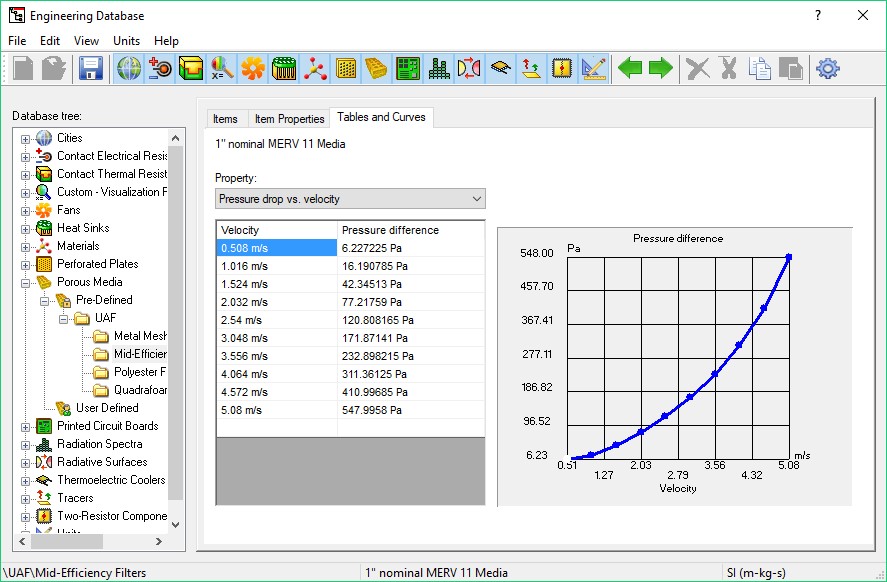Click the Velocity column header in the table
887x582 pixels.
pos(277,230)
